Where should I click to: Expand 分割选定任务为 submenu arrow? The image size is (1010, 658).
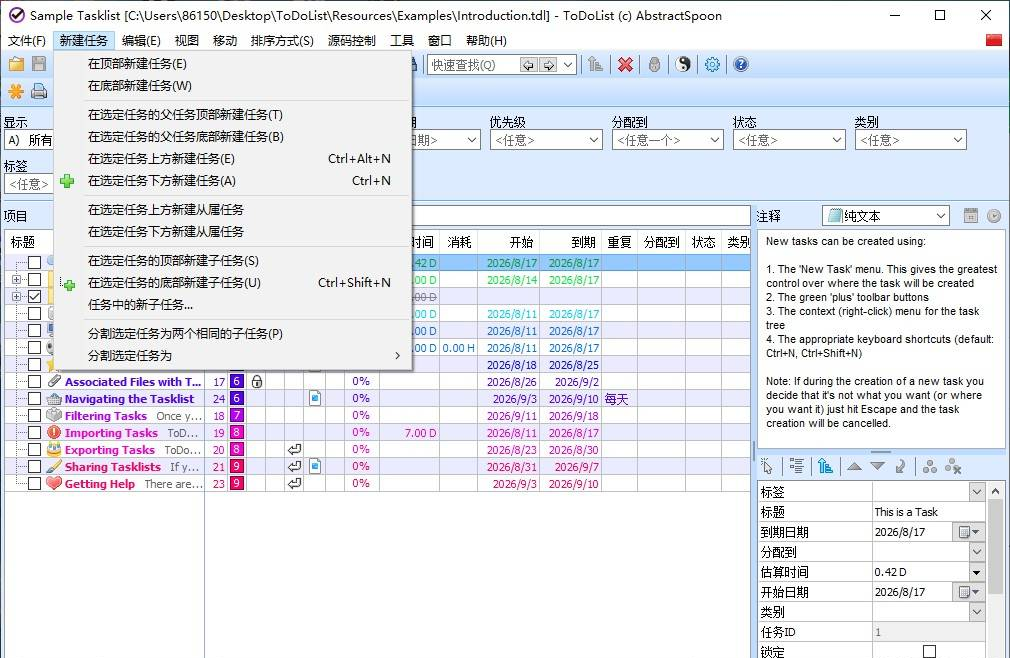tap(397, 355)
